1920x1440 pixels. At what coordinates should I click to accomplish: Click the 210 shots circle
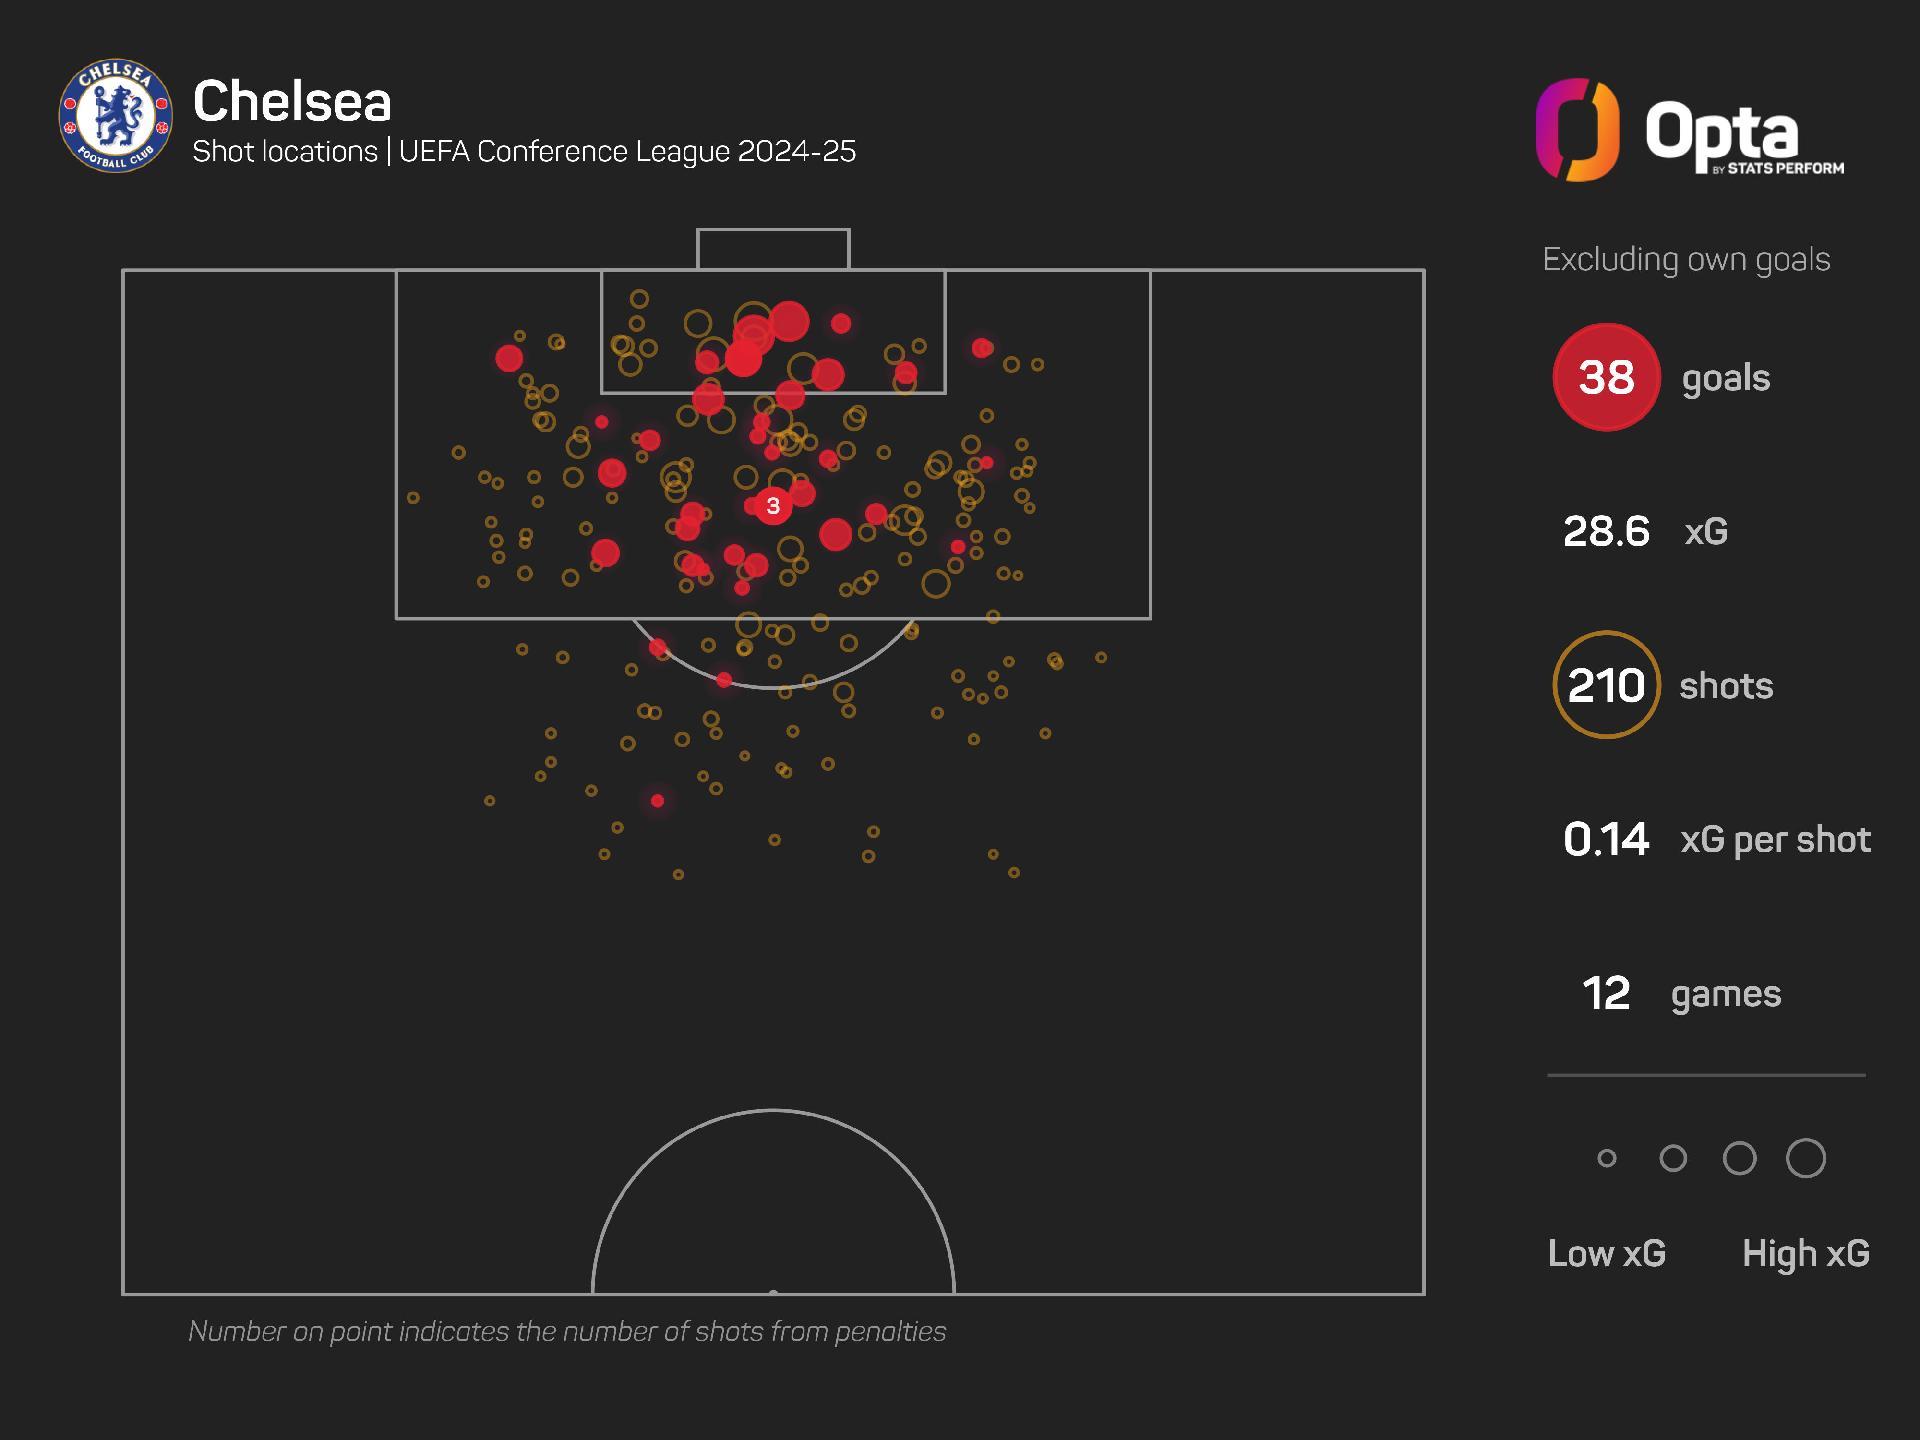(1606, 685)
